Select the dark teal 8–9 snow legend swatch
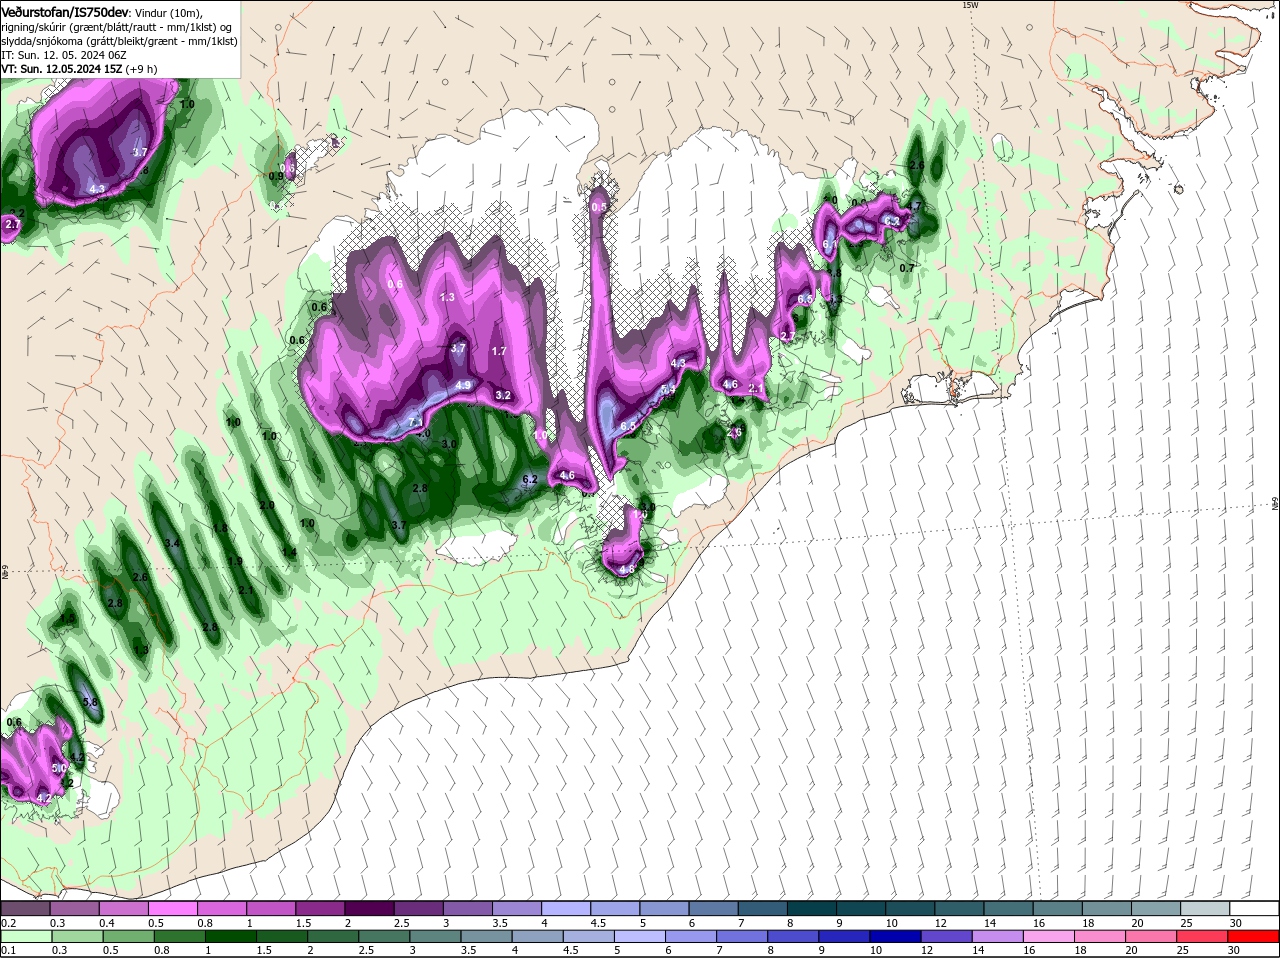This screenshot has height=958, width=1280. click(814, 908)
